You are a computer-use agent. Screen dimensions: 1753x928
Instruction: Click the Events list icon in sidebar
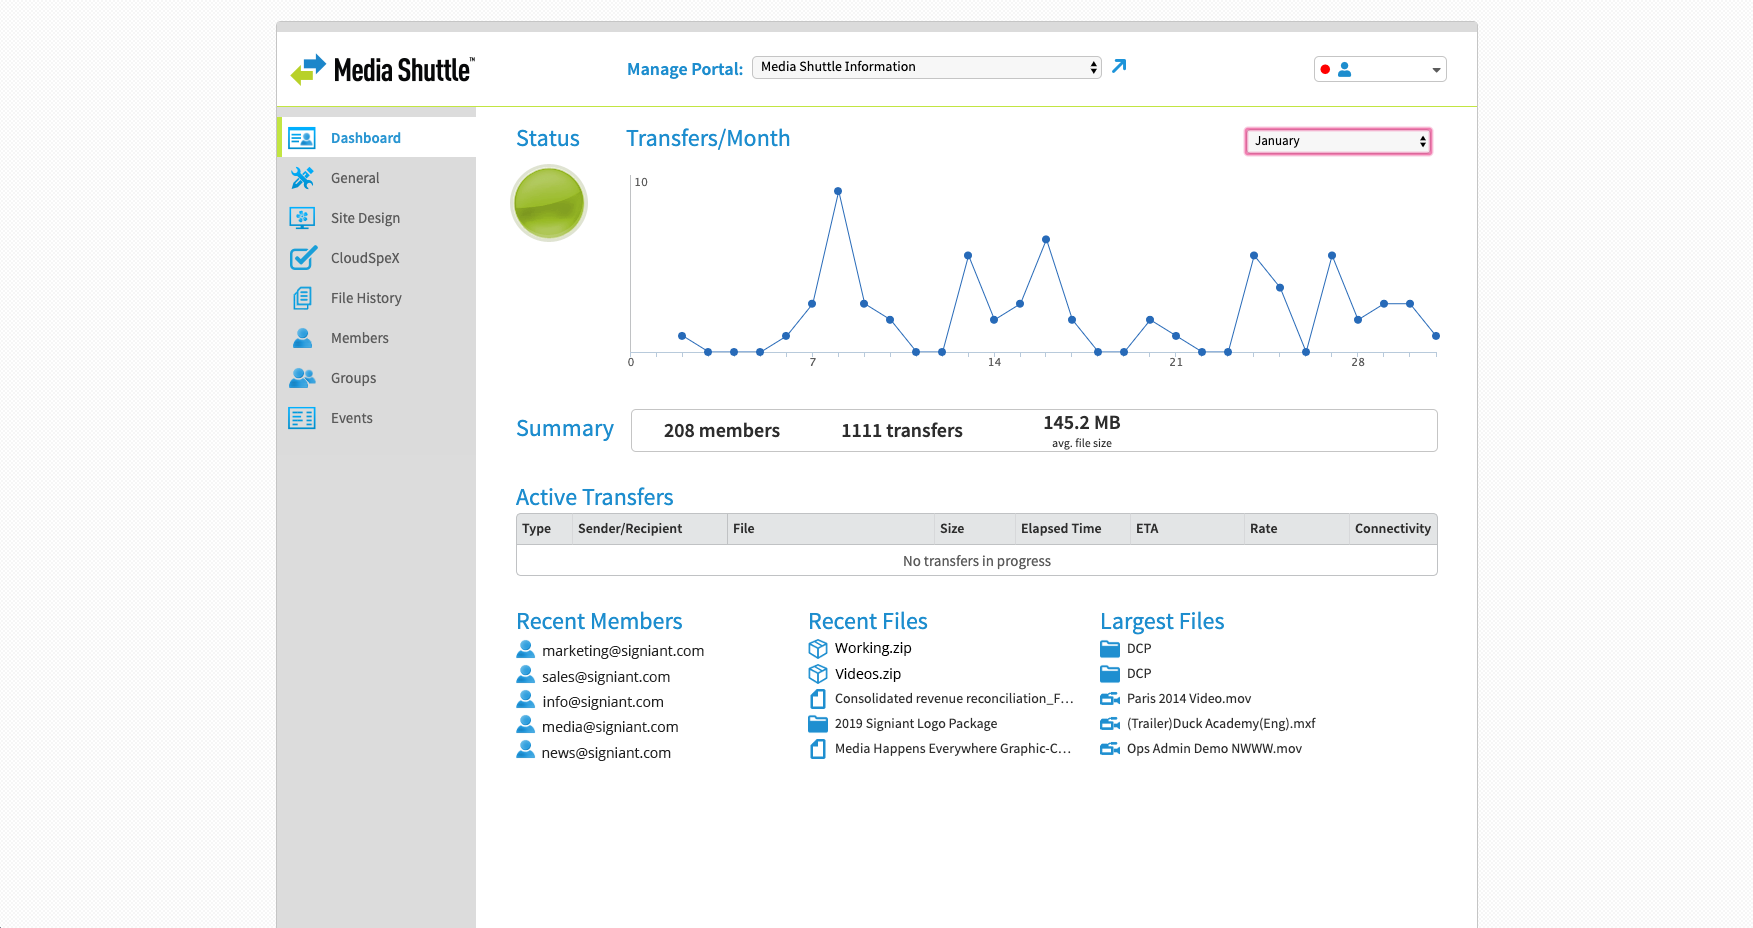(x=301, y=418)
